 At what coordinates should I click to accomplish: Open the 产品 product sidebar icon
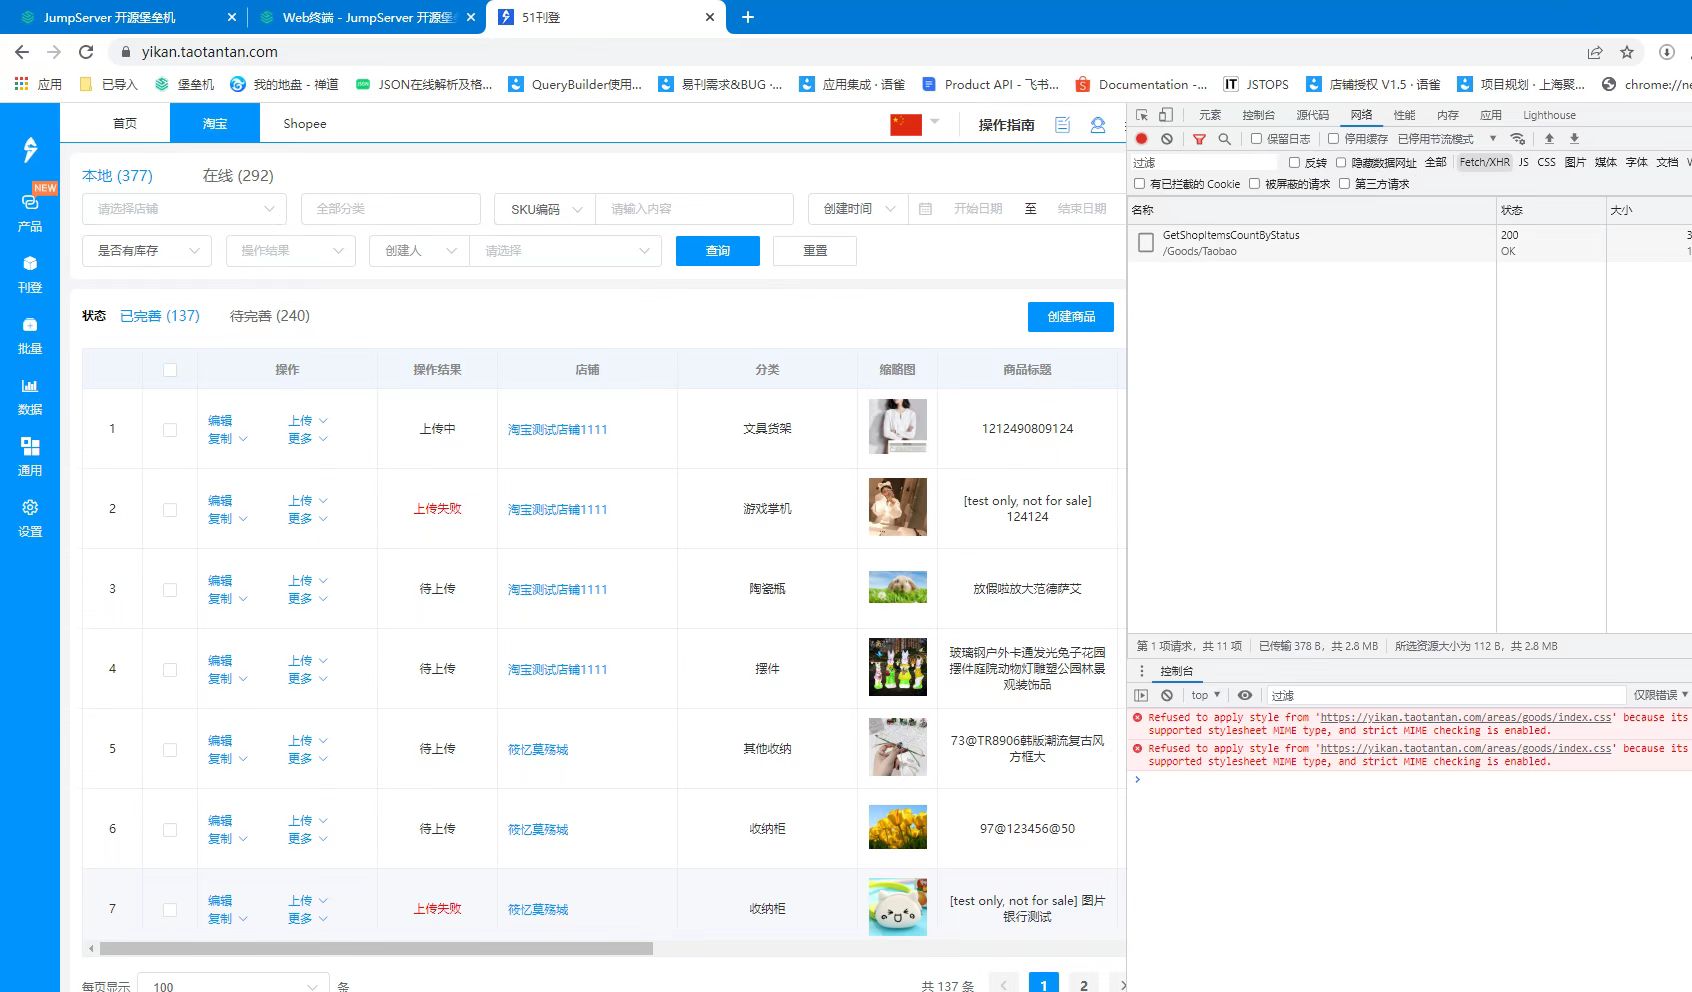click(30, 212)
